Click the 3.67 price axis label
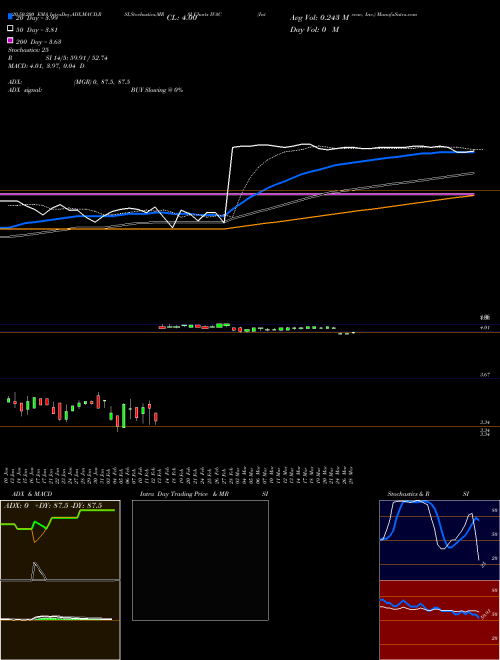The image size is (500, 660). (485, 374)
